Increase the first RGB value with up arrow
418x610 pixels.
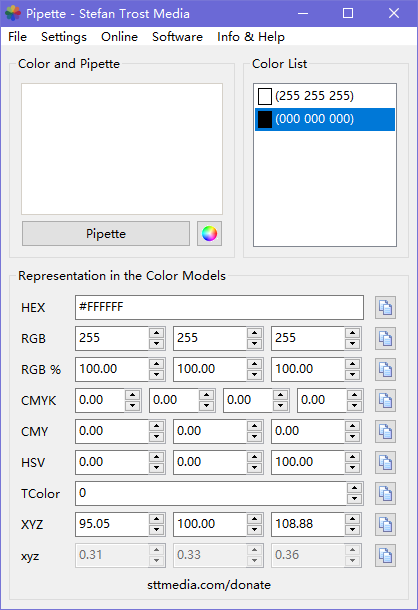point(156,333)
